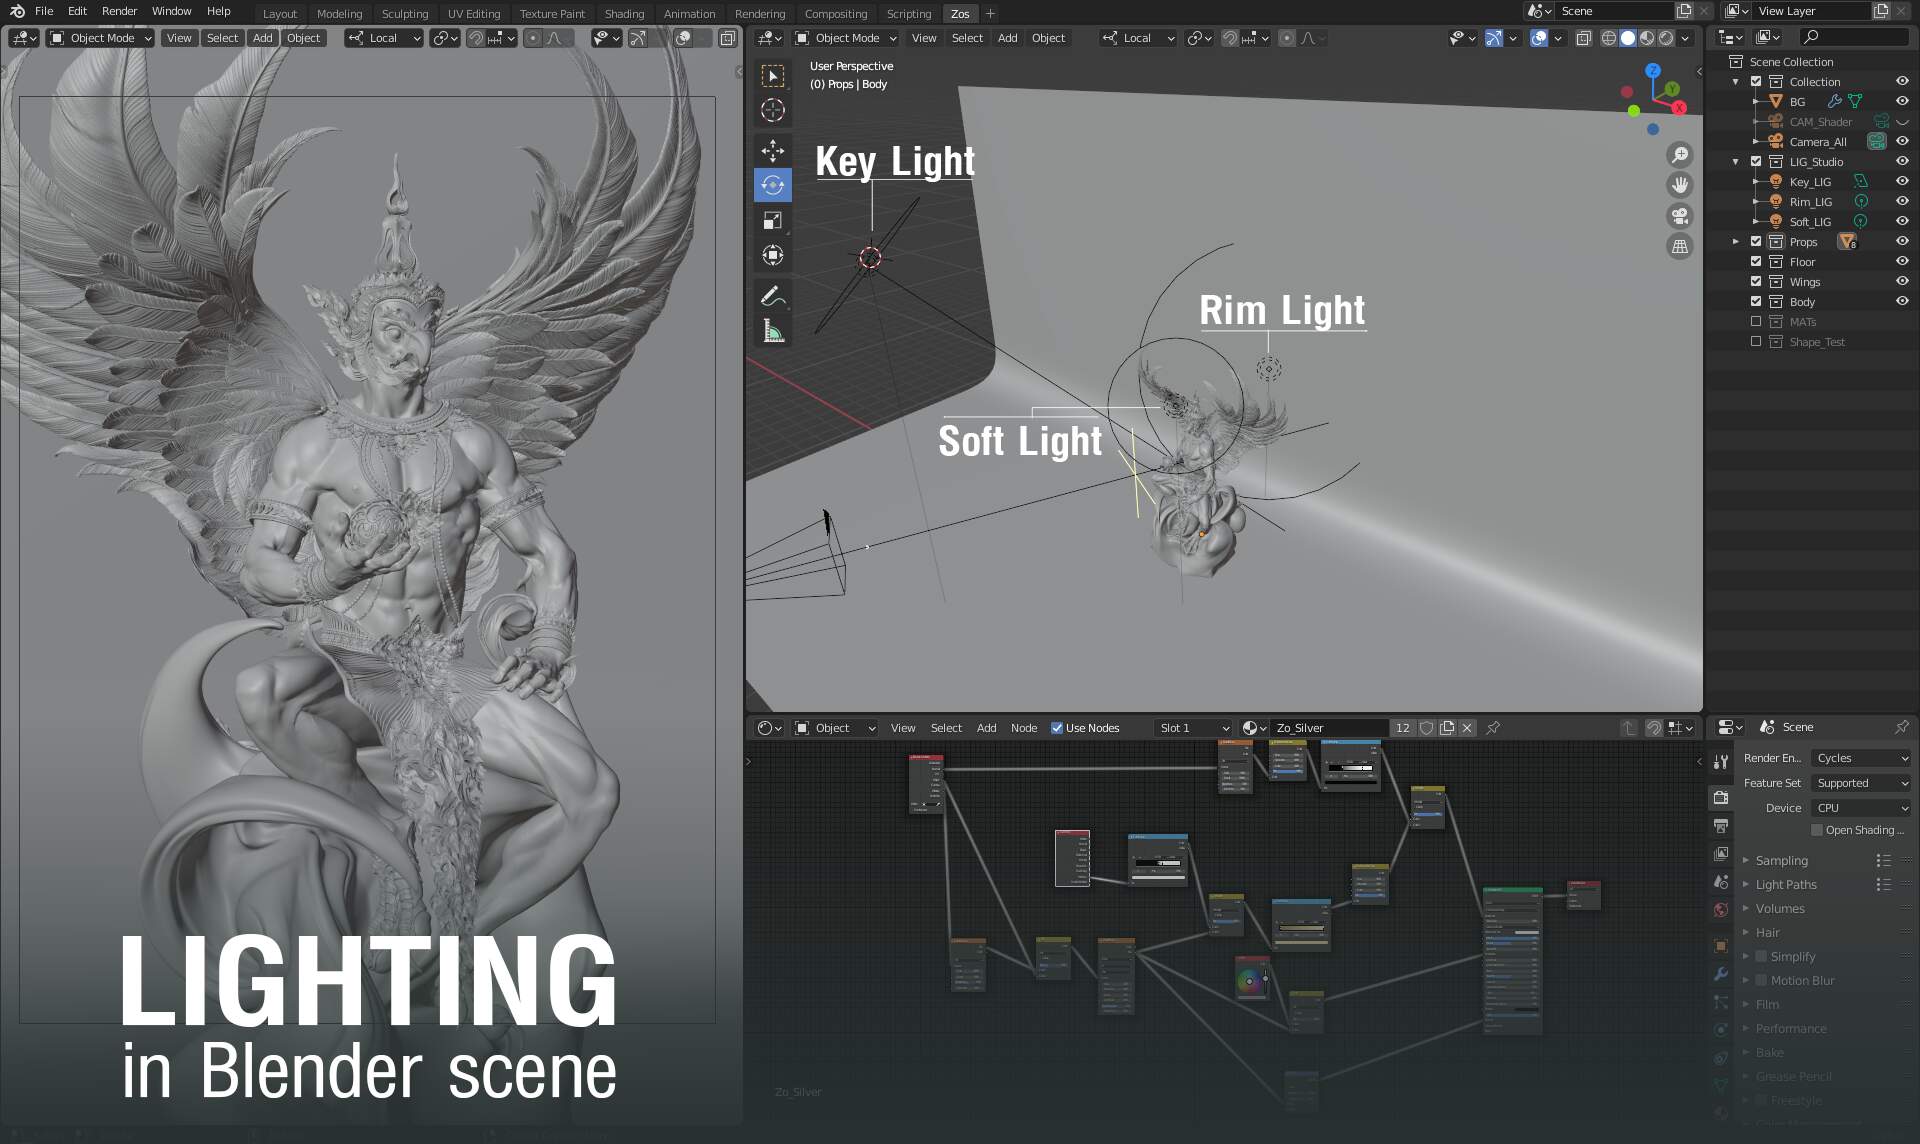Click Add in right viewport header
The width and height of the screenshot is (1920, 1144).
1007,38
